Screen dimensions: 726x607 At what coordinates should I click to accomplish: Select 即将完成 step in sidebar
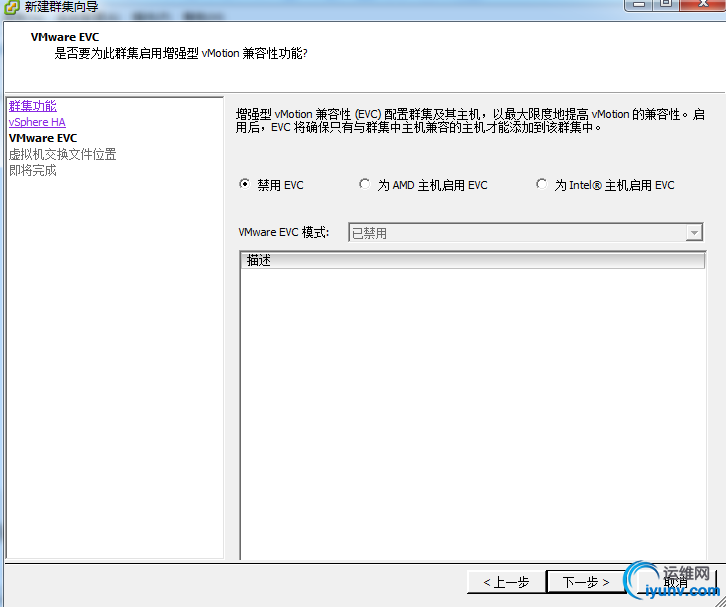pyautogui.click(x=32, y=170)
